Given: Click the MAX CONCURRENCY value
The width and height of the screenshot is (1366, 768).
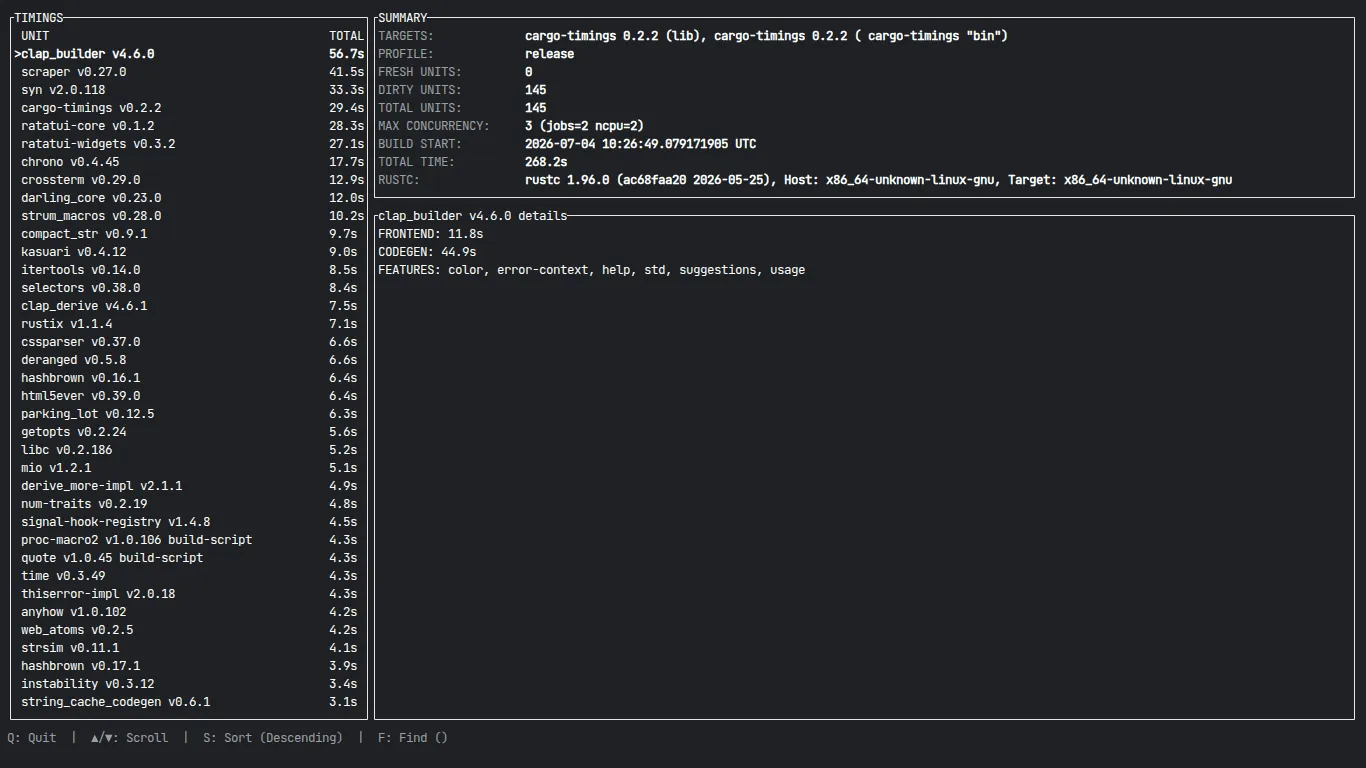Looking at the screenshot, I should pos(584,126).
